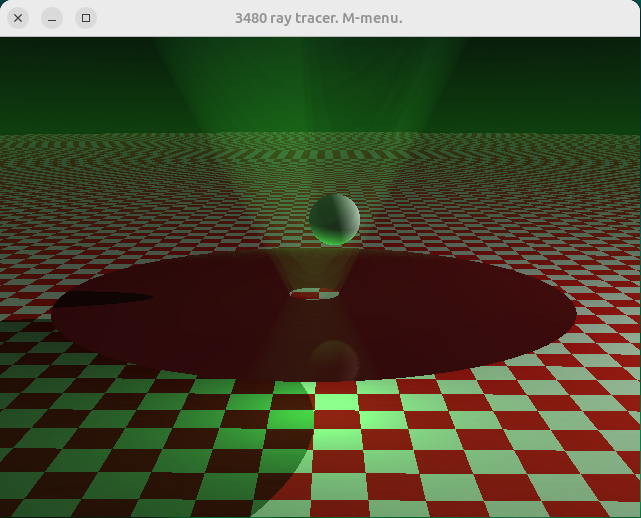Close the ray tracer window
The width and height of the screenshot is (641, 518).
click(x=18, y=18)
